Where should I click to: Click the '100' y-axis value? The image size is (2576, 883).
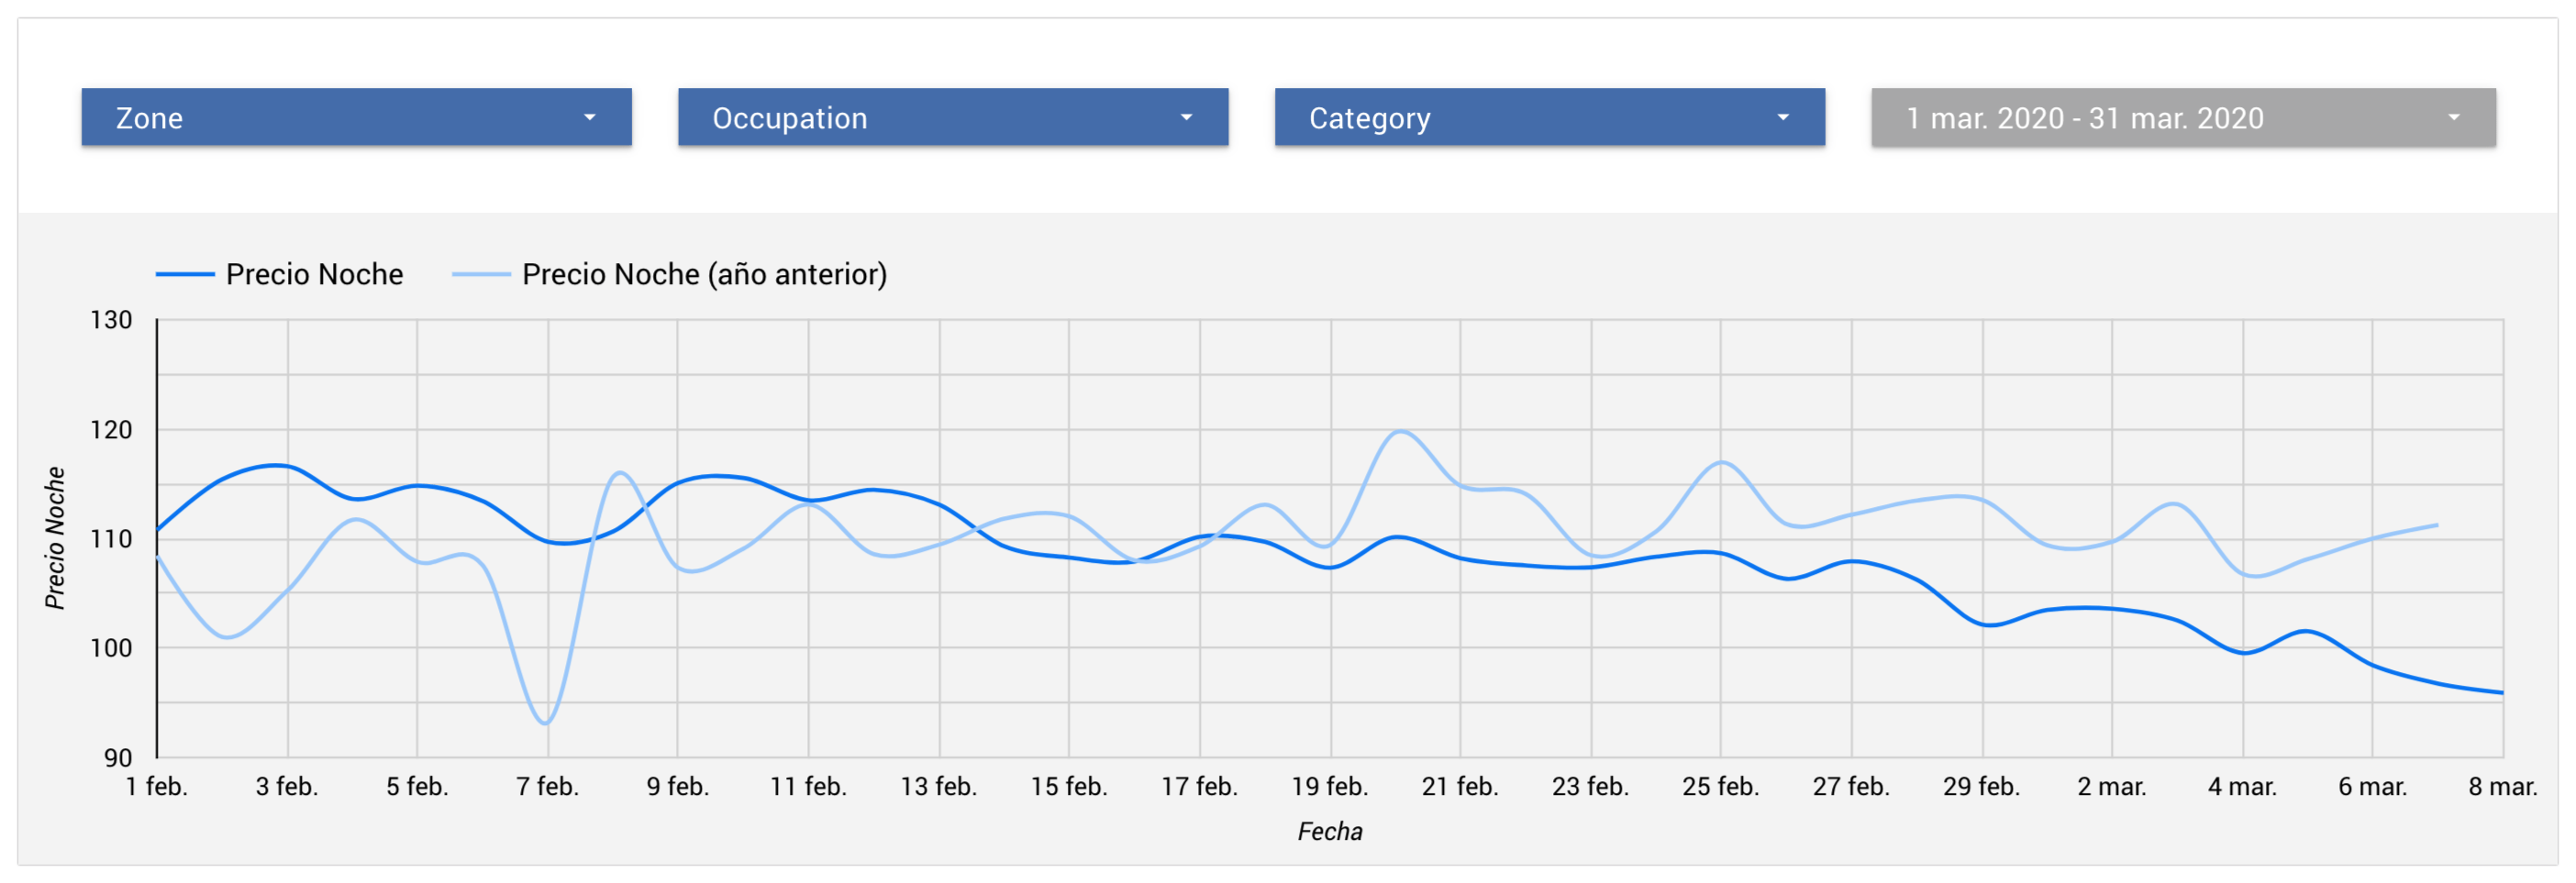[x=111, y=648]
